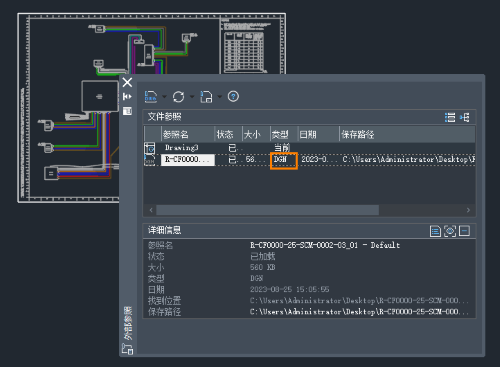Open the Help icon
Image resolution: width=500 pixels, height=367 pixels.
click(233, 97)
